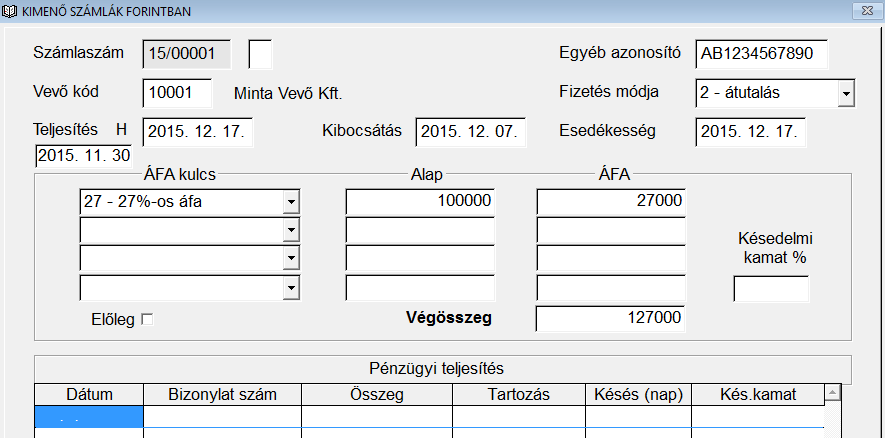Screen dimensions: 885x438
Task: Click the third row ÁFA field
Action: [x=611, y=259]
